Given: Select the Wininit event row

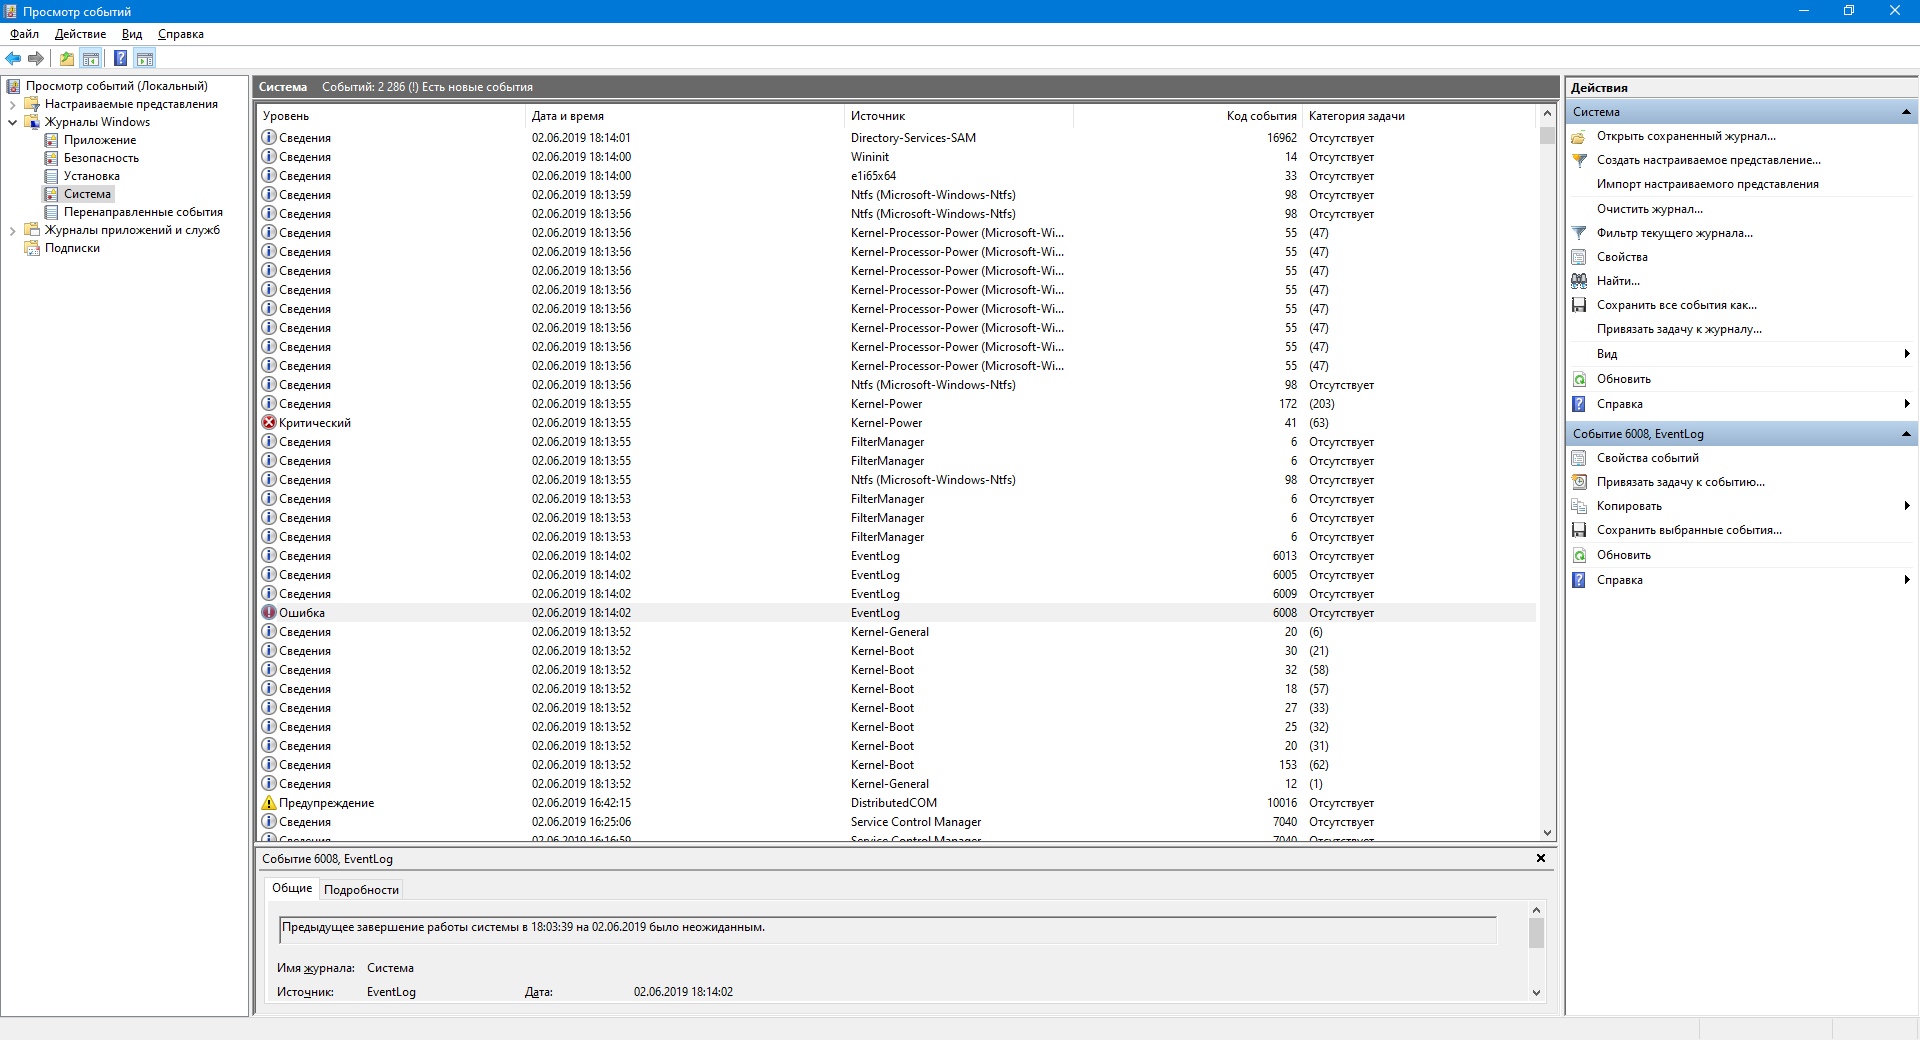Looking at the screenshot, I should coord(896,157).
